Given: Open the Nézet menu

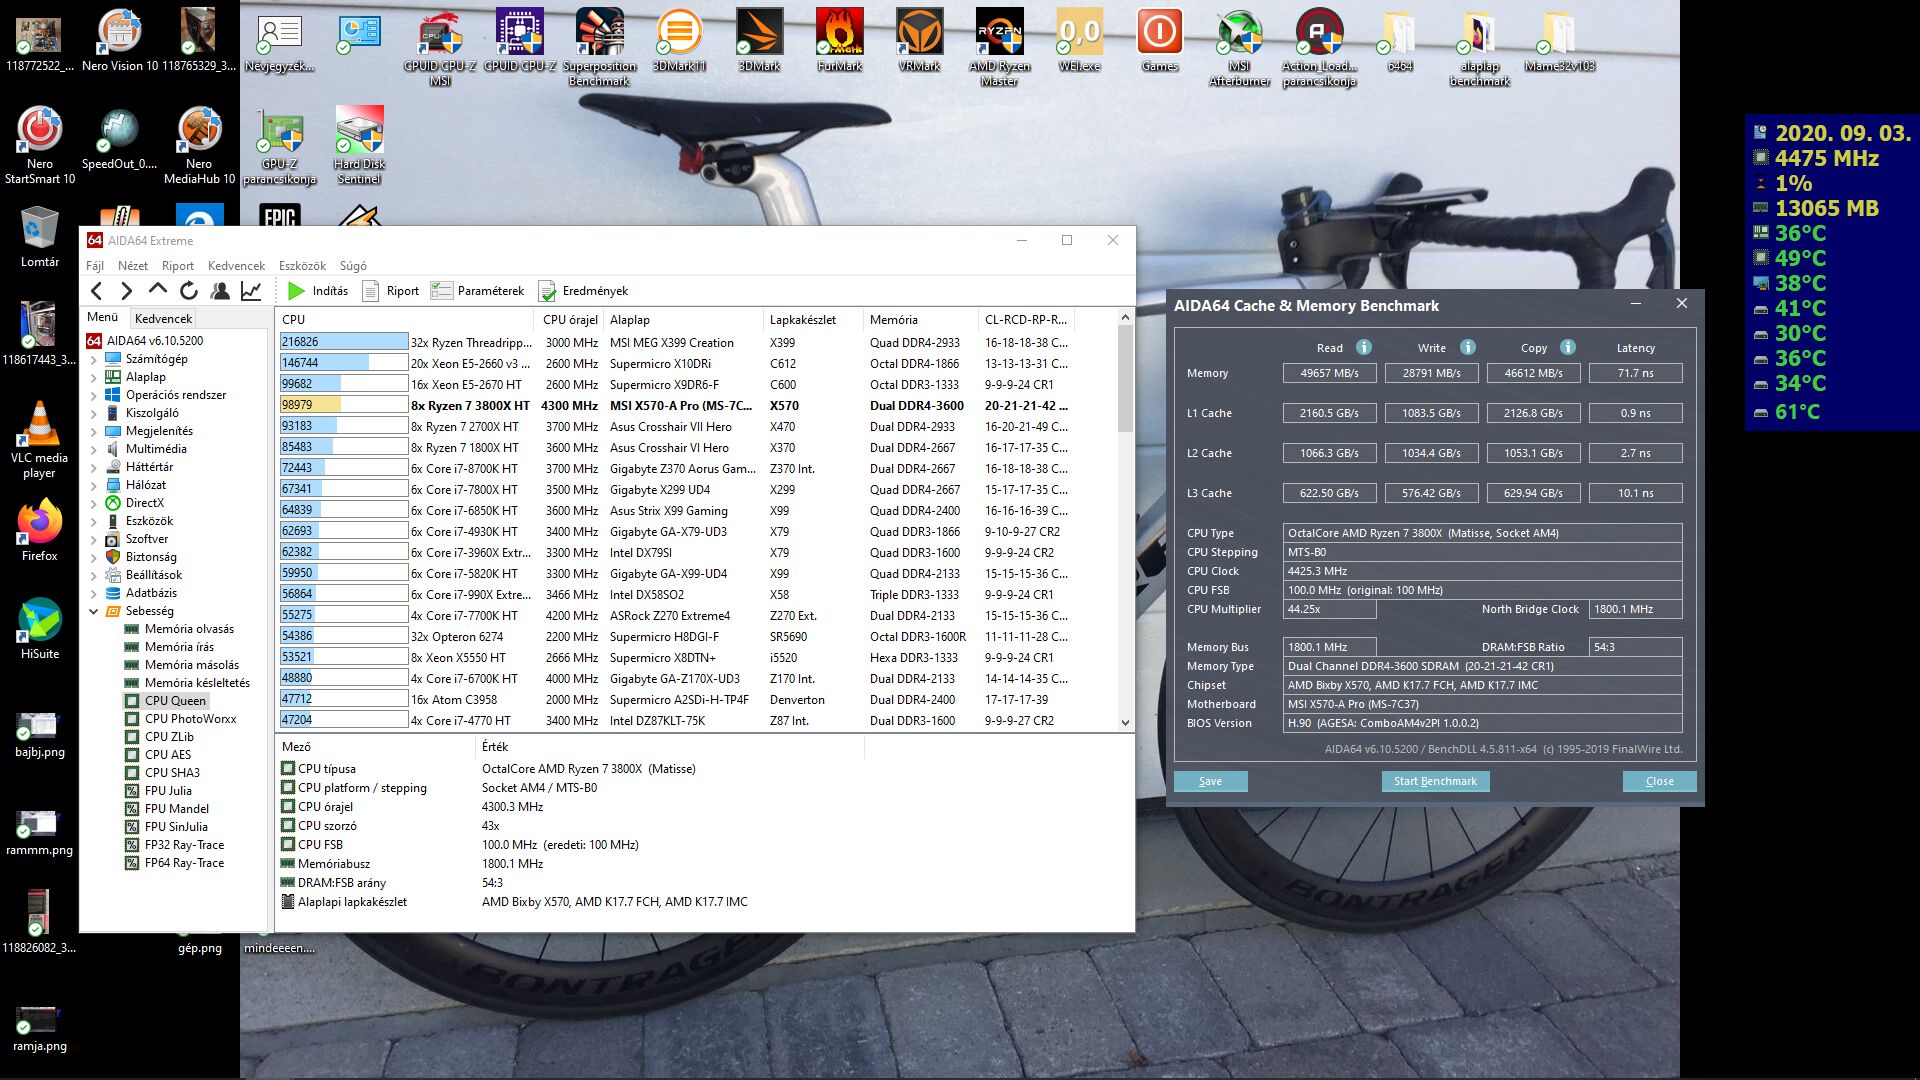Looking at the screenshot, I should point(133,266).
